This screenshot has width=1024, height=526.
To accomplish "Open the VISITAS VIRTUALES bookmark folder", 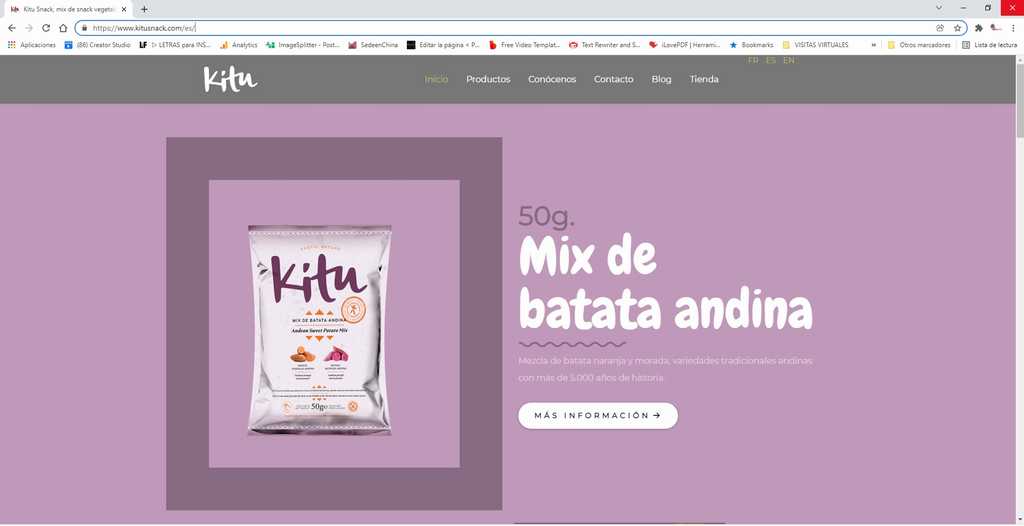I will [815, 45].
